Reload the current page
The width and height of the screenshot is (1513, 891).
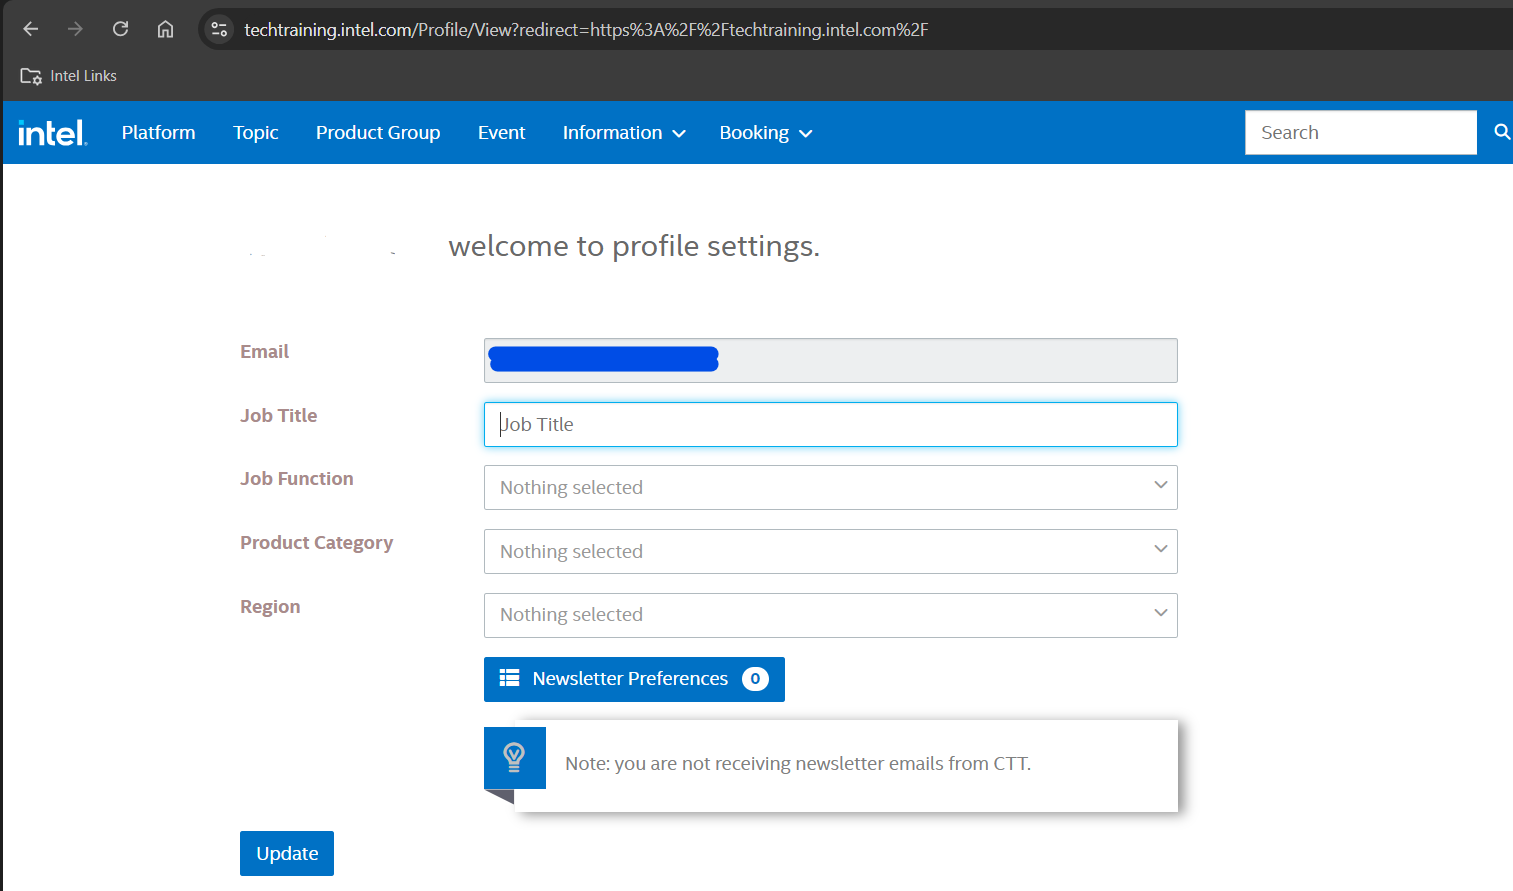tap(120, 29)
